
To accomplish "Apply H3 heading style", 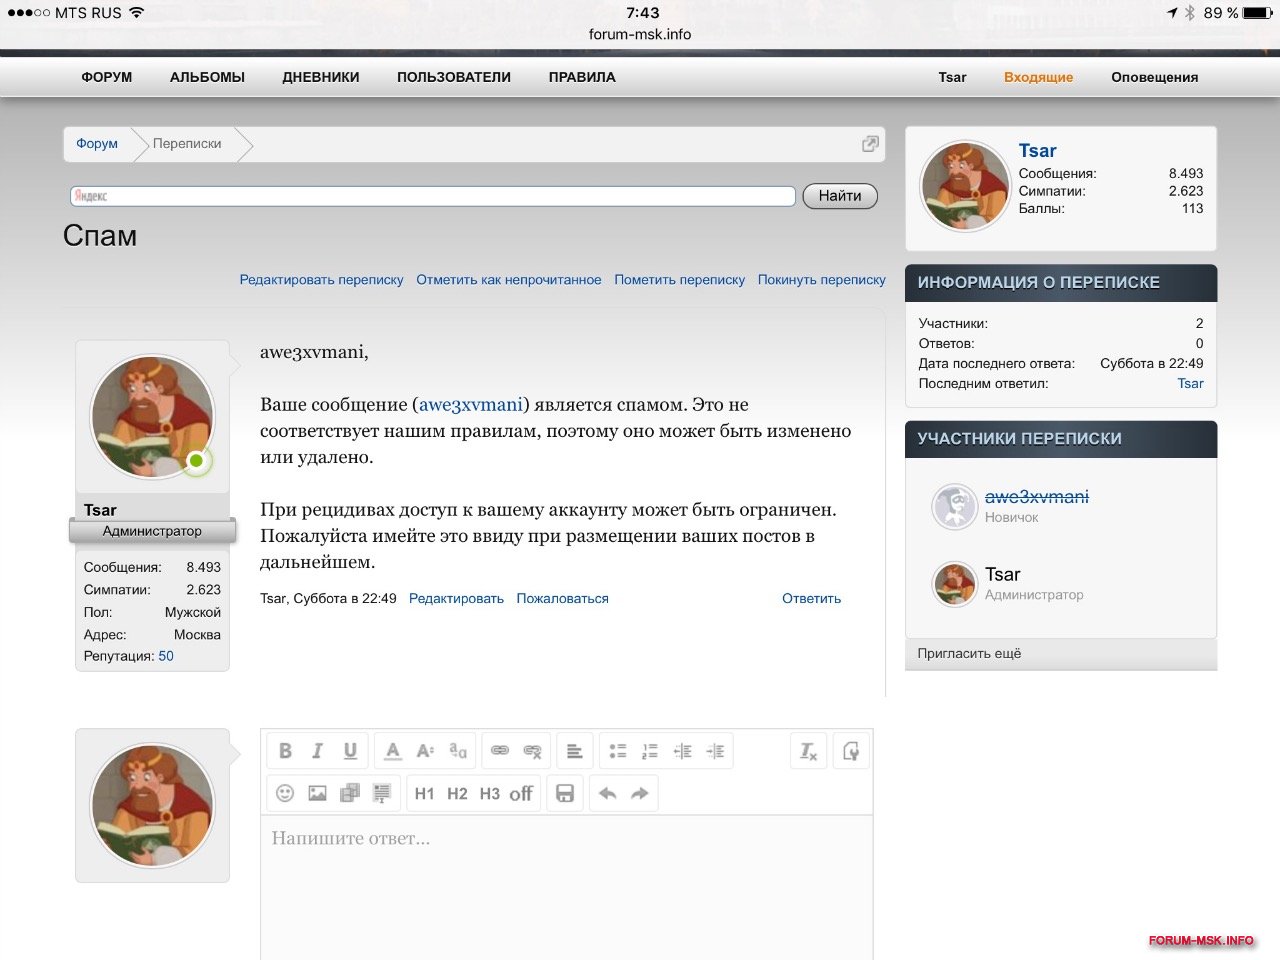I will coord(489,793).
